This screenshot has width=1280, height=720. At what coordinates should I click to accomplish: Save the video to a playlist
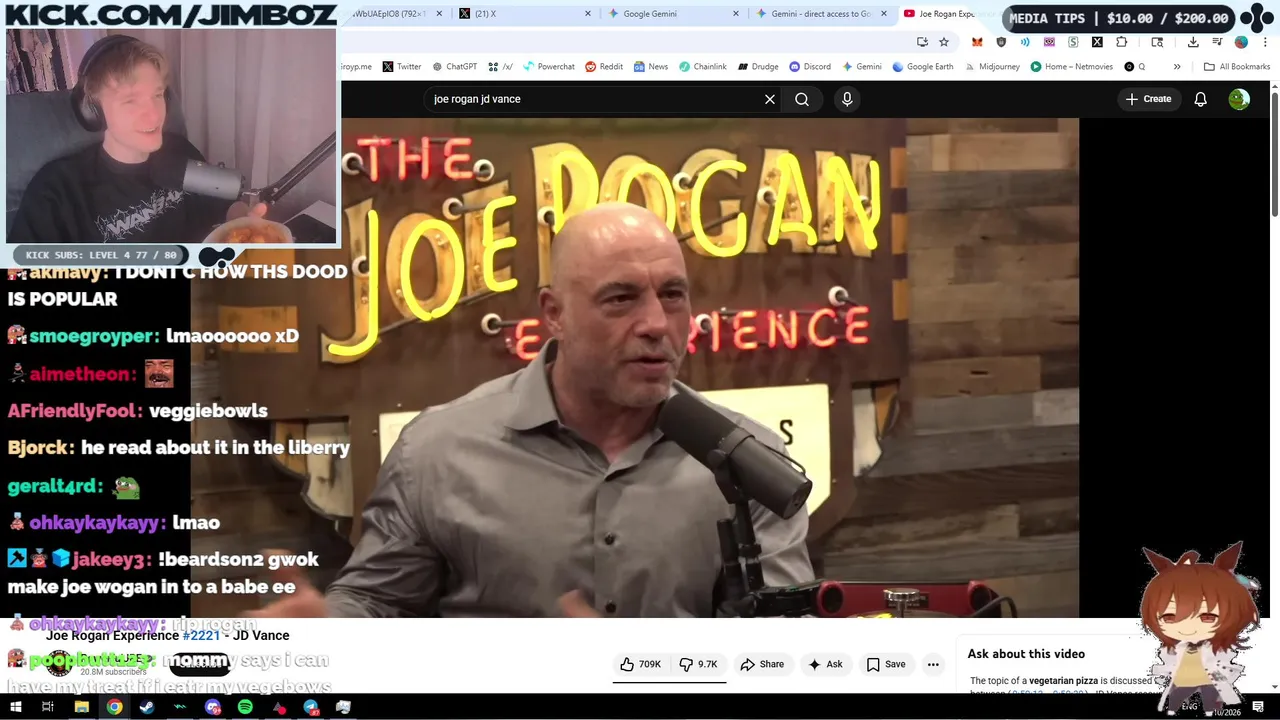pos(886,664)
